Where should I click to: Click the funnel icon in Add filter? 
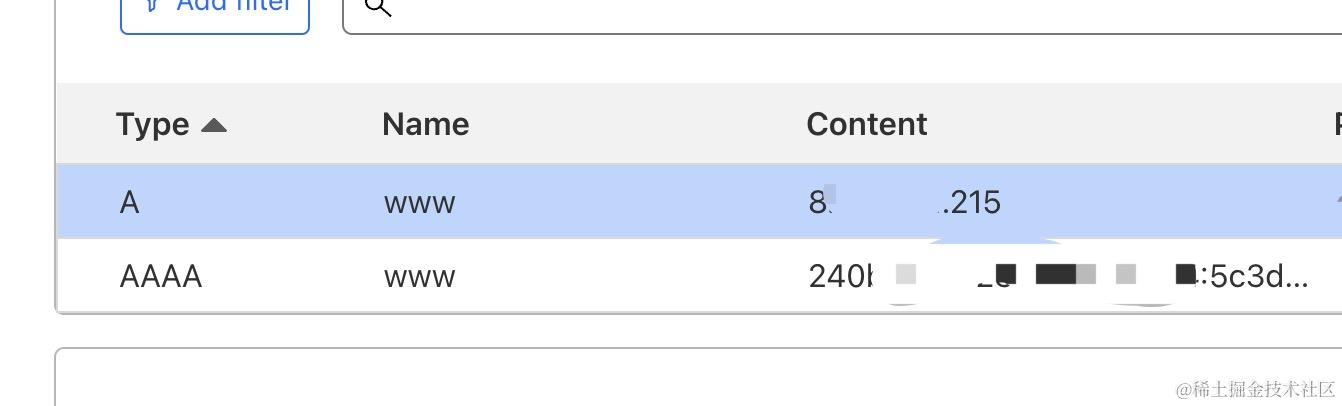tap(151, 6)
